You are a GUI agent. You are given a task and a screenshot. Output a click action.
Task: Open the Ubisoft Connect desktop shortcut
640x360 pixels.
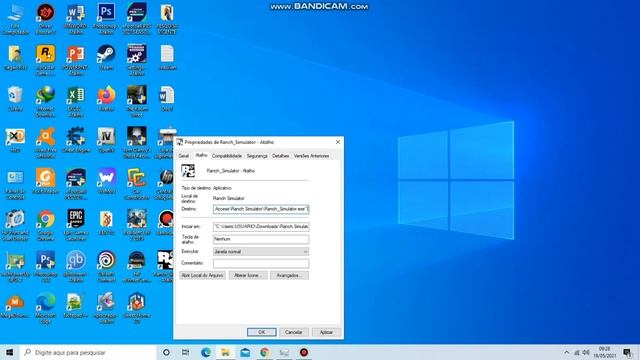point(106,267)
